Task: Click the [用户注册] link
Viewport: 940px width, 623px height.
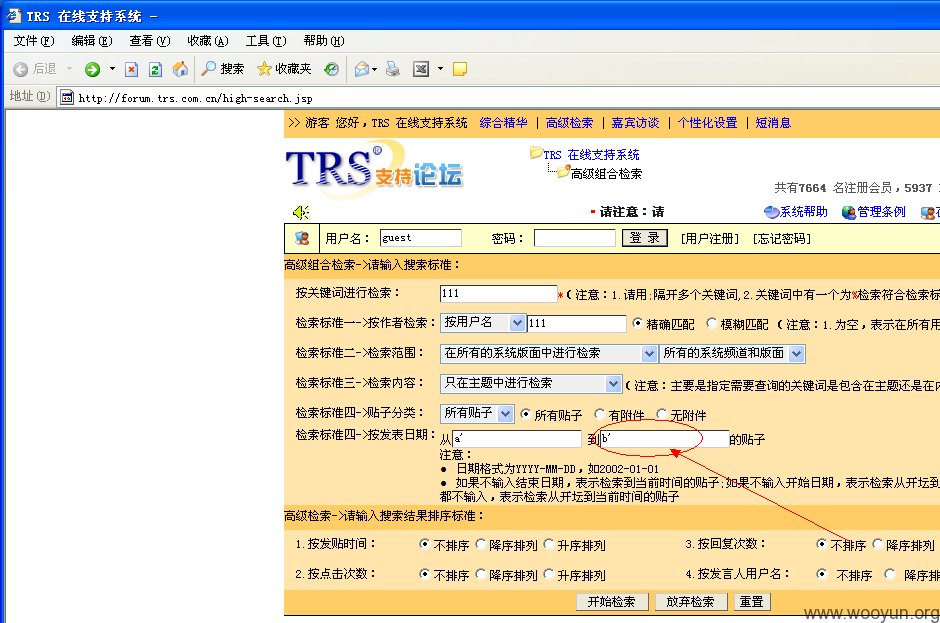Action: point(710,239)
